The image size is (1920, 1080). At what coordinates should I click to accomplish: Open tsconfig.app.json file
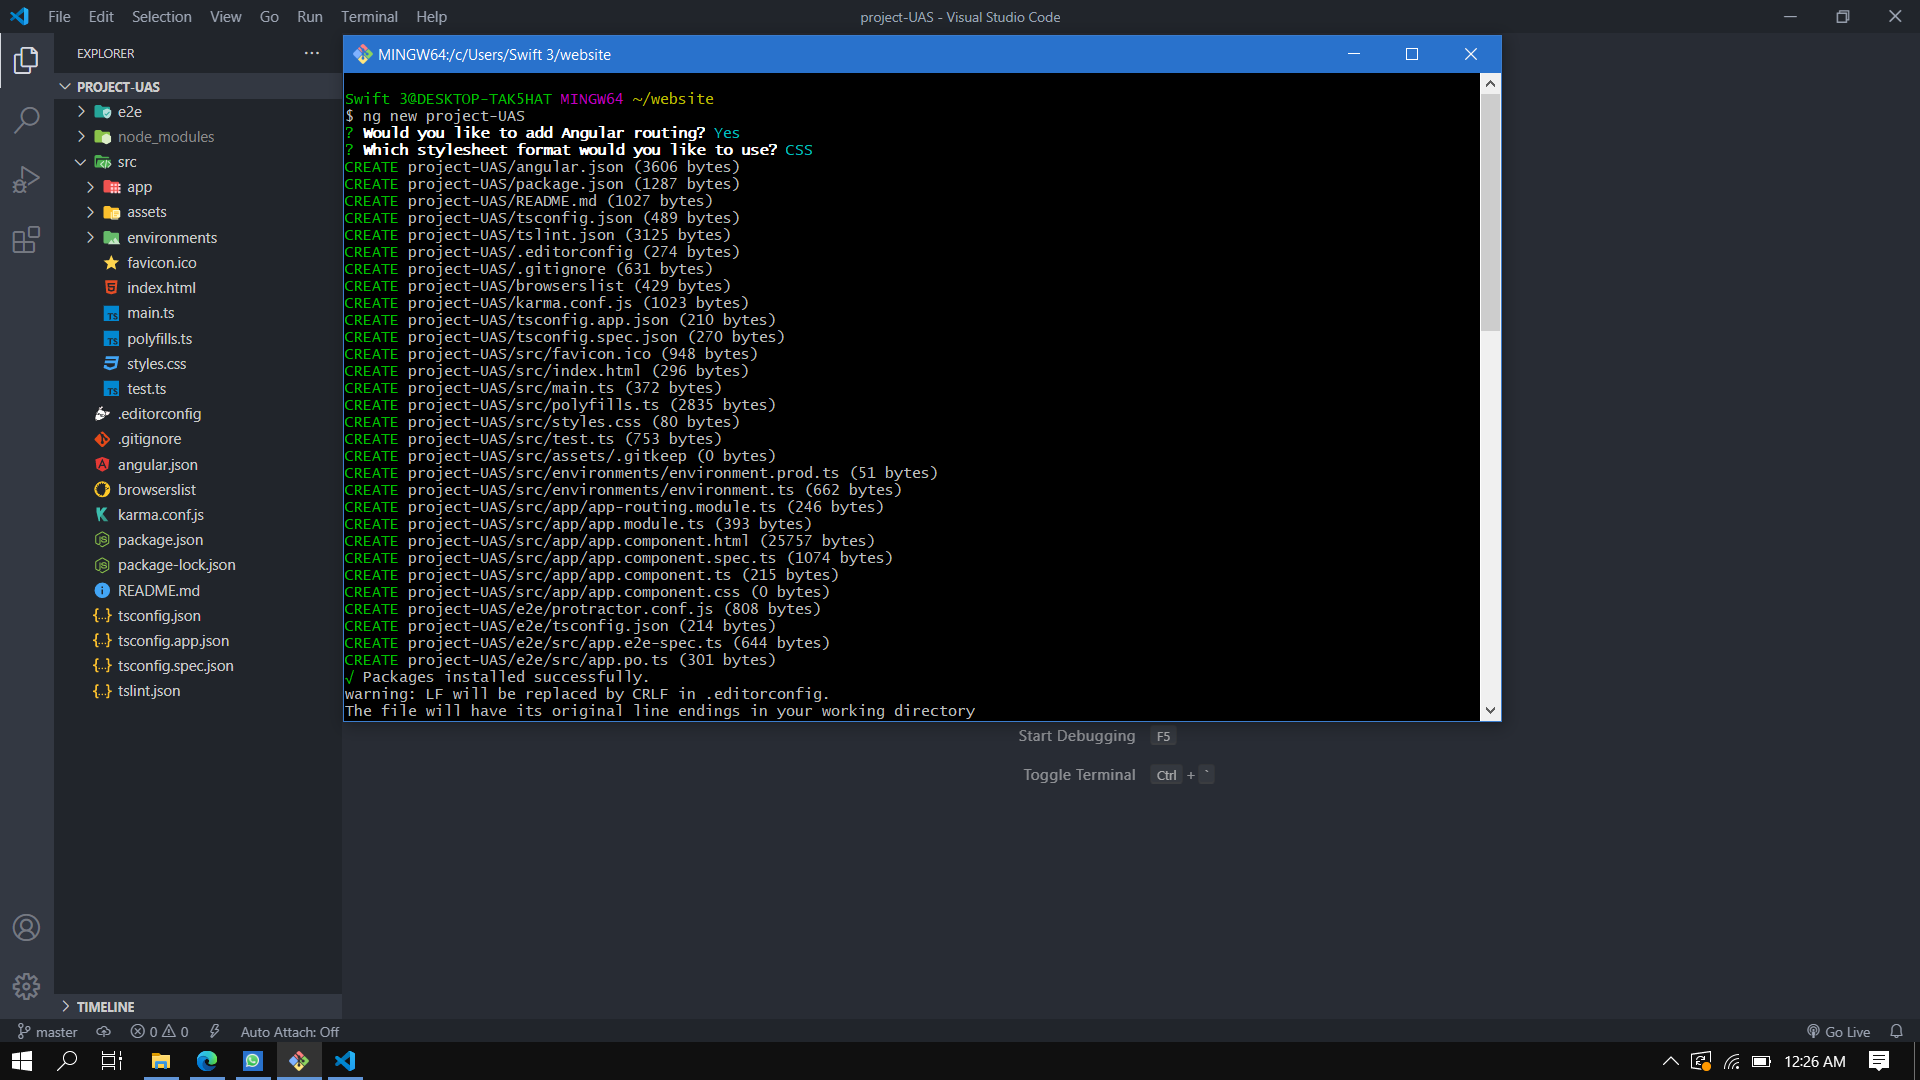pyautogui.click(x=173, y=641)
